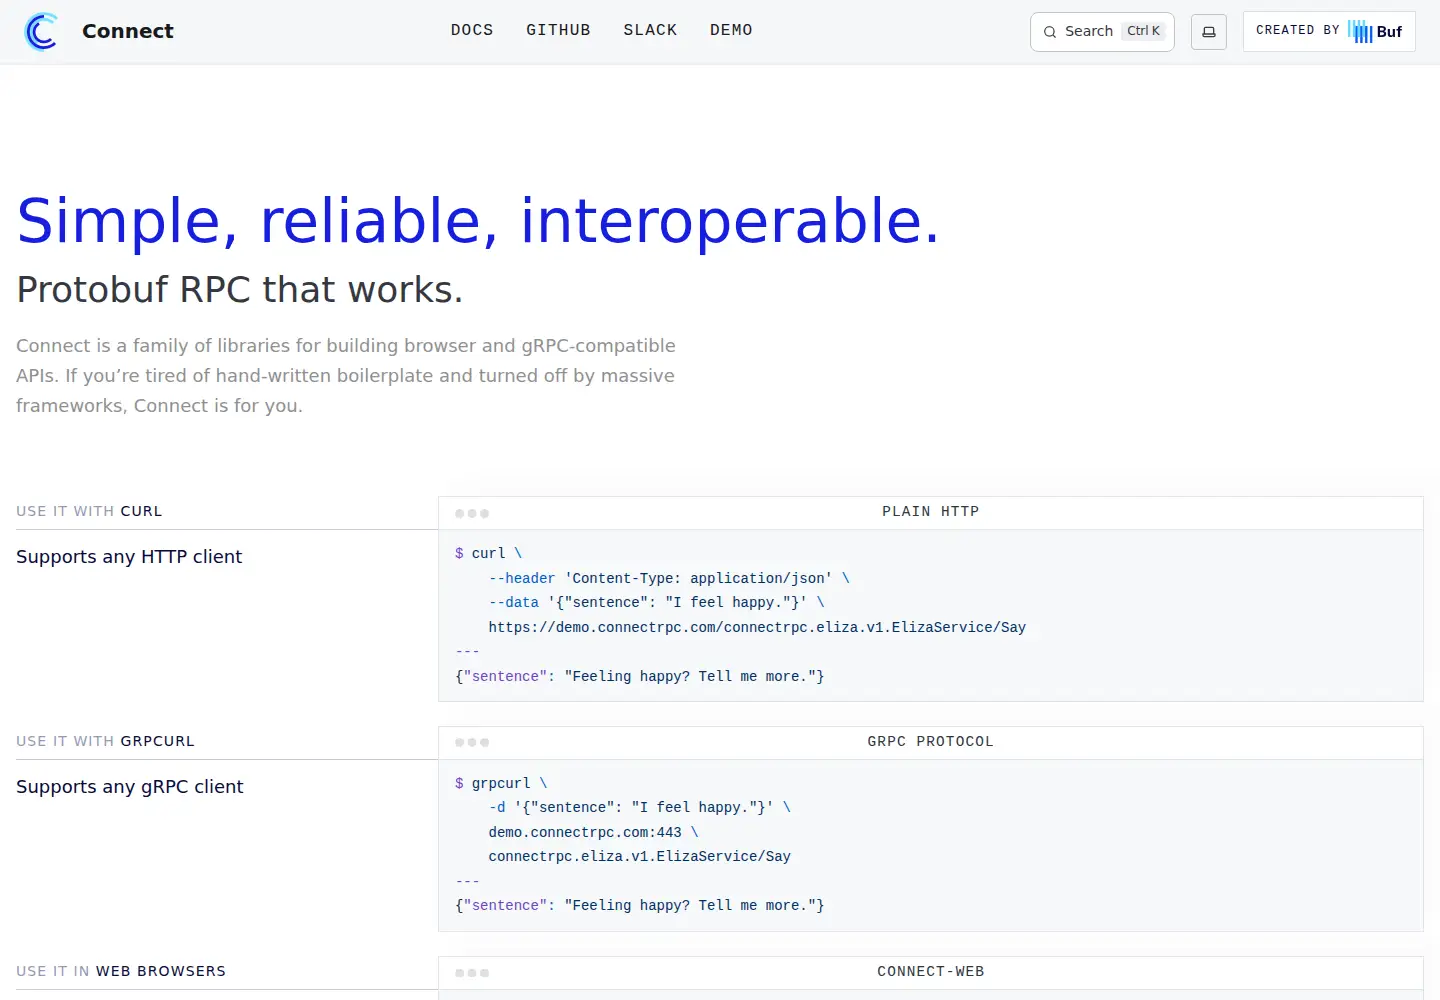Click the "--header 'Content-Type: application/json'" line
This screenshot has height=1000, width=1440.
[669, 578]
